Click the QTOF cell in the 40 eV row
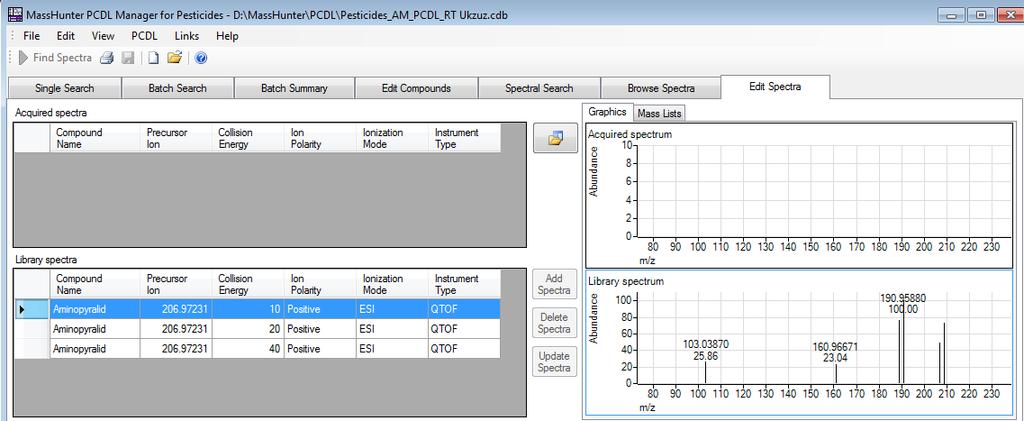 pyautogui.click(x=464, y=349)
